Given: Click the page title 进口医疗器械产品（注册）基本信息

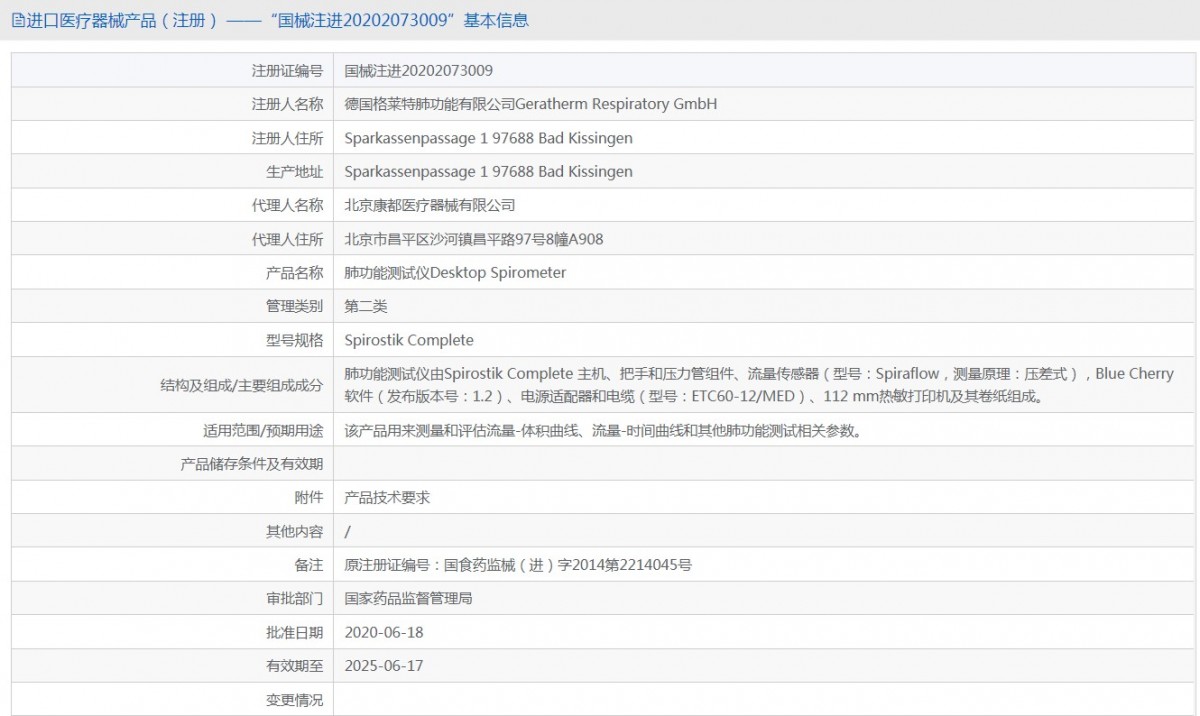Looking at the screenshot, I should coord(278,20).
